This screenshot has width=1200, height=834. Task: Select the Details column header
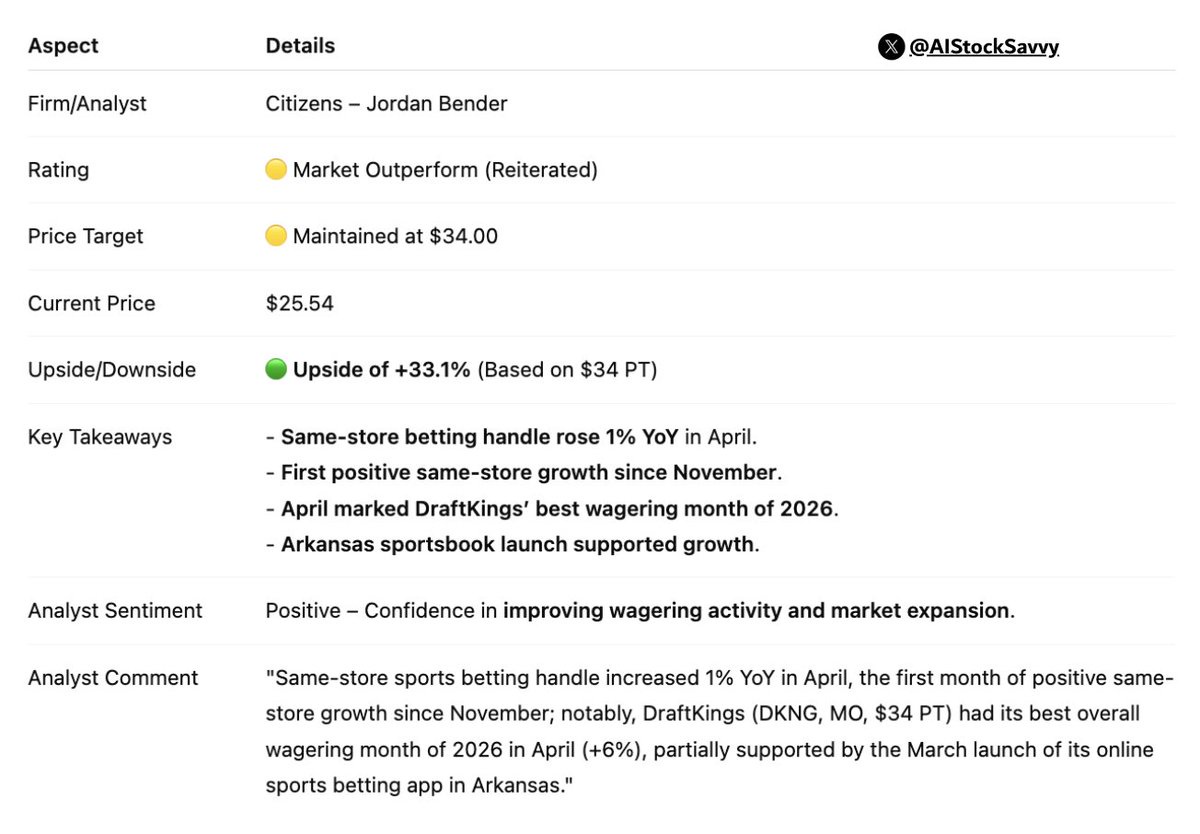pos(300,46)
